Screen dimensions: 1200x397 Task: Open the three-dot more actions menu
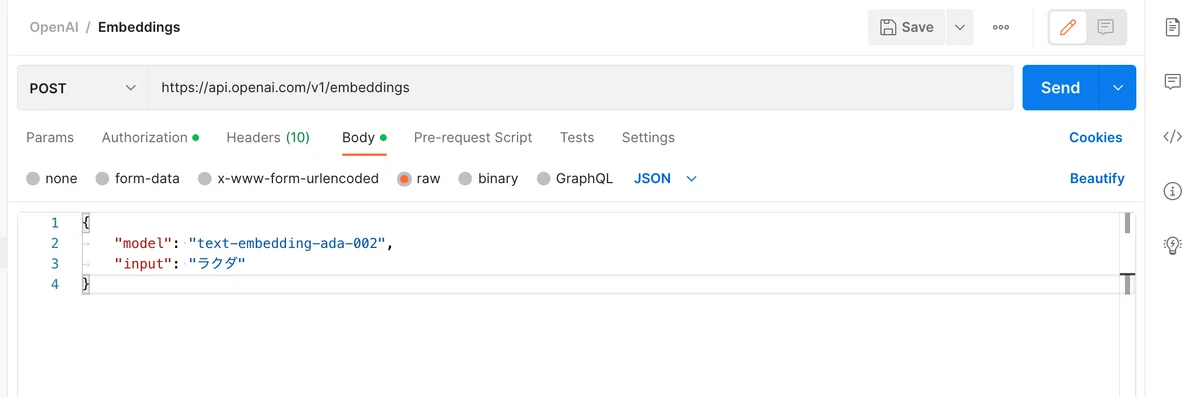(x=1001, y=28)
